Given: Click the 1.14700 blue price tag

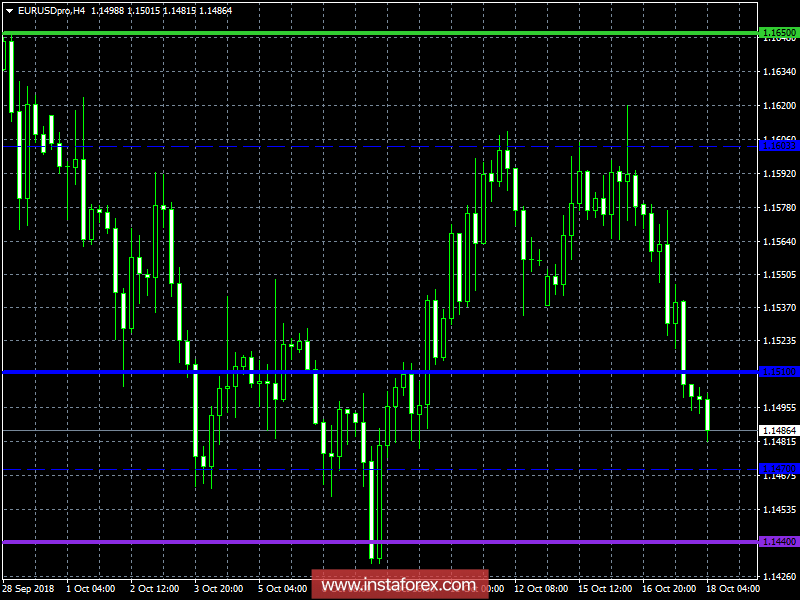Looking at the screenshot, I should [x=779, y=468].
